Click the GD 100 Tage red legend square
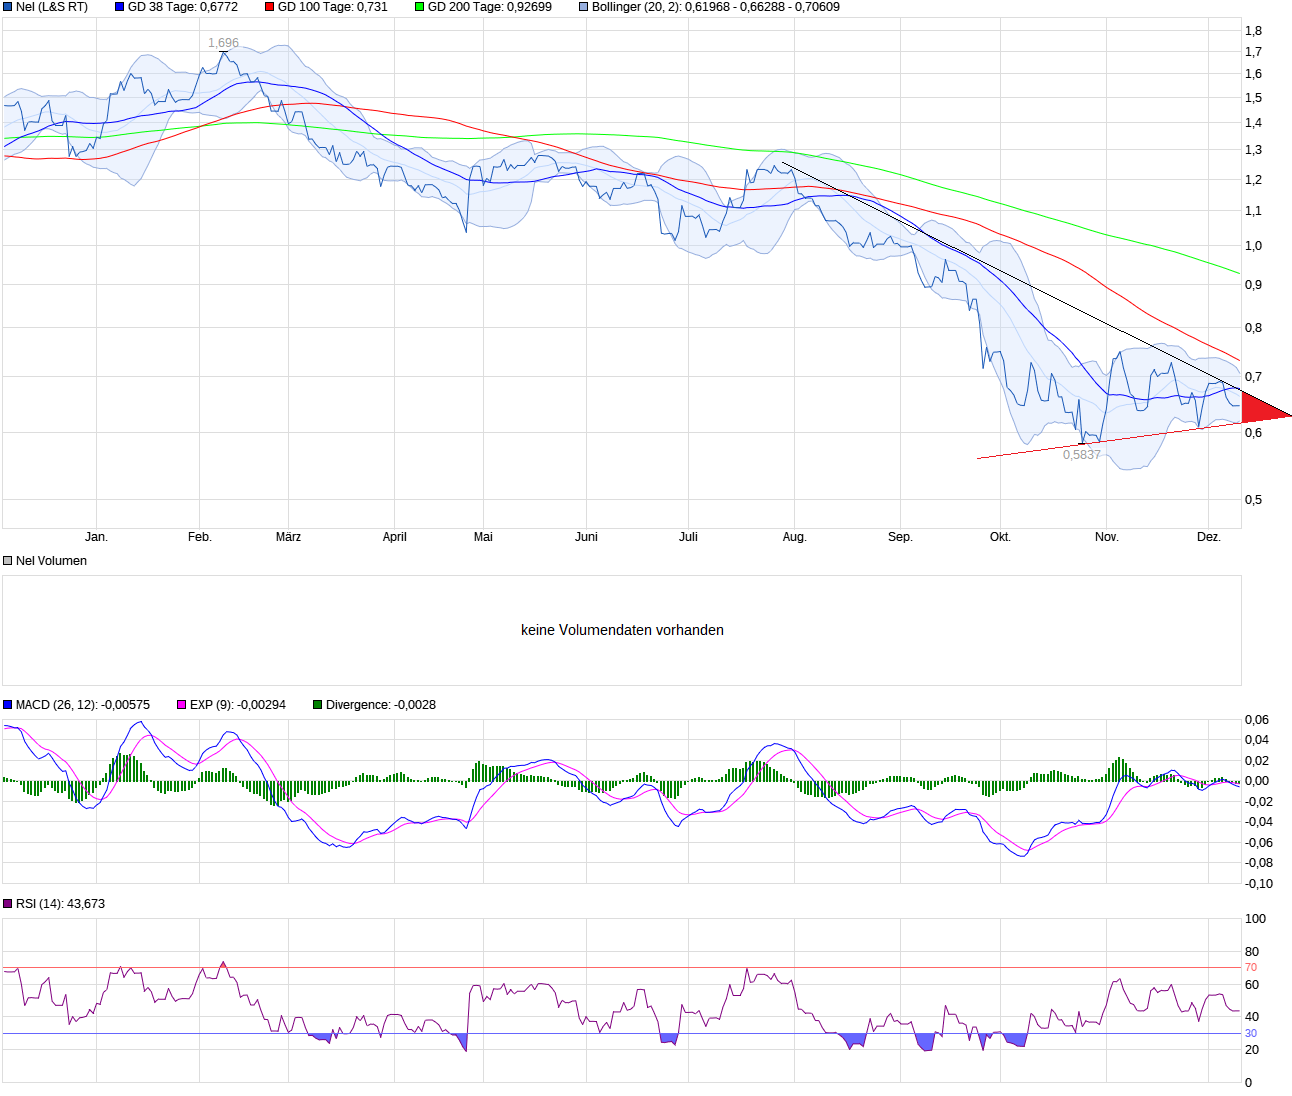The width and height of the screenshot is (1292, 1096). (x=270, y=7)
